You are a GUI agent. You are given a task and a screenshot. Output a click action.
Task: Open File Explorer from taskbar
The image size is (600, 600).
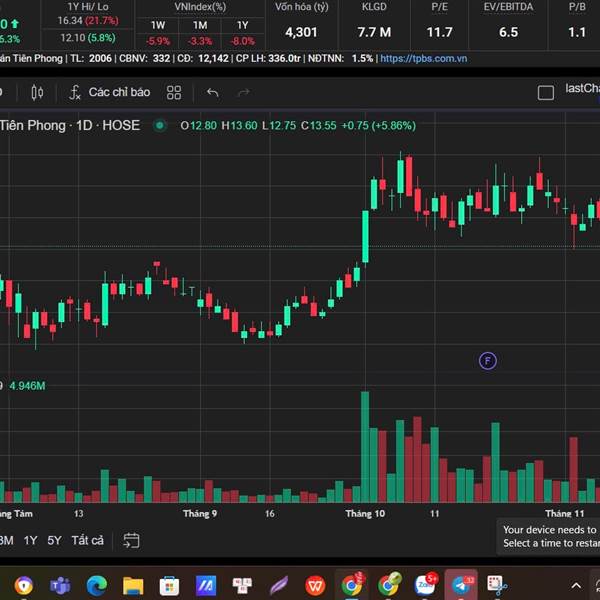[x=133, y=585]
